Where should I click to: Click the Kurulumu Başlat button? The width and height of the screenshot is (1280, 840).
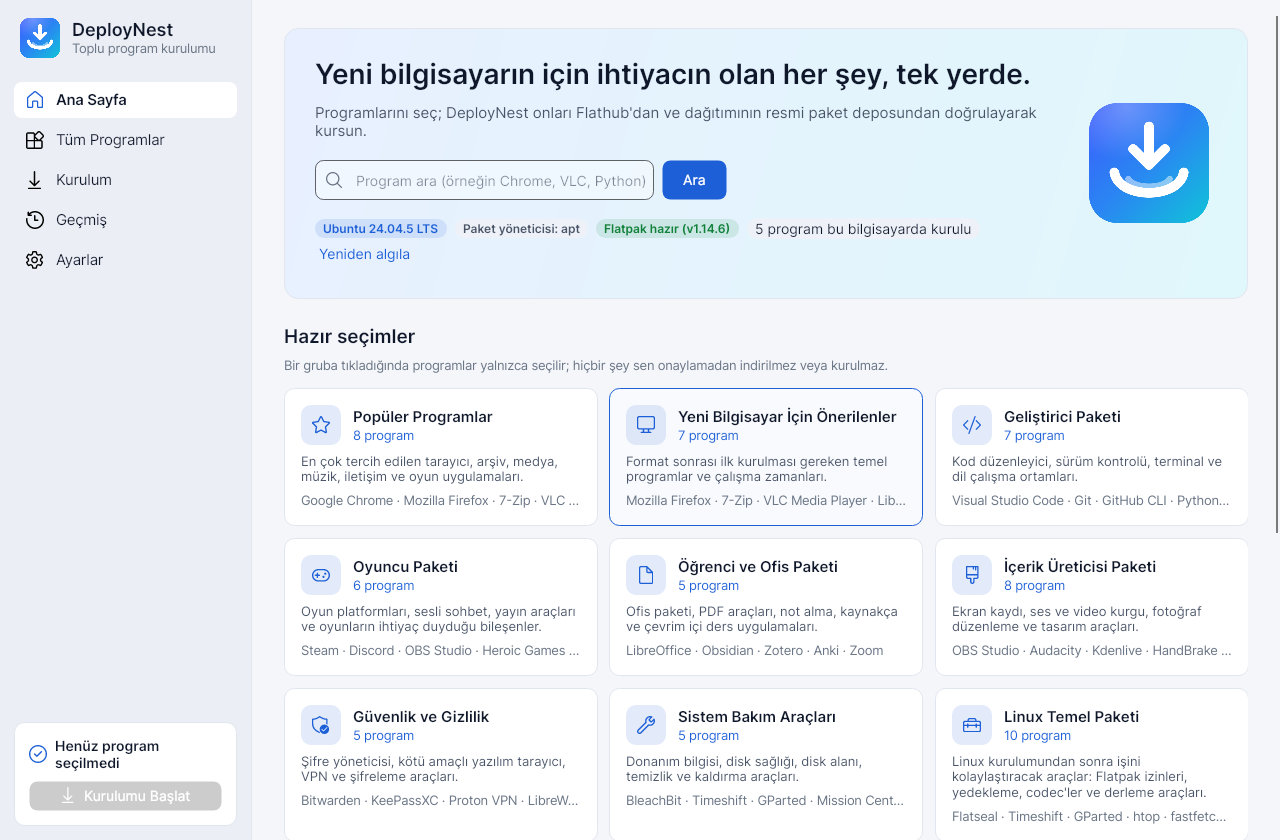125,796
